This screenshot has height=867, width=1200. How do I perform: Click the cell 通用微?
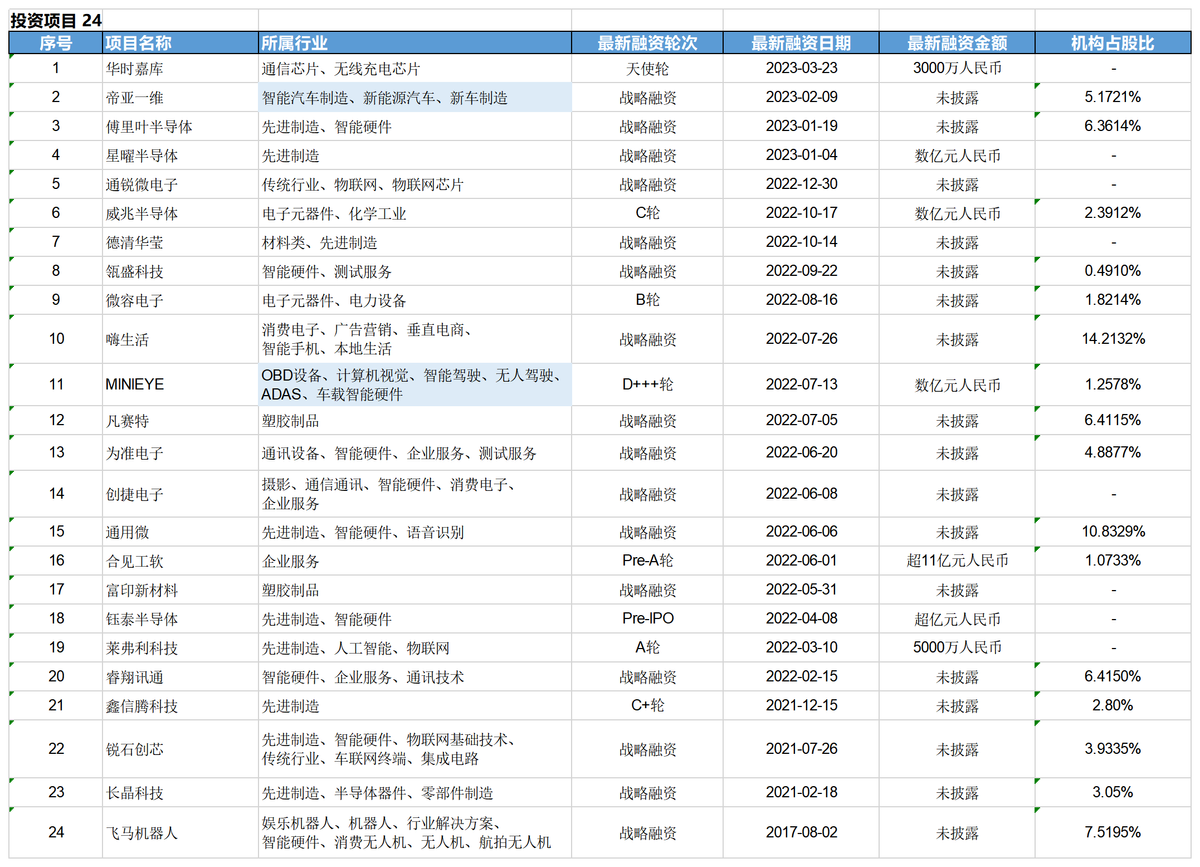tap(180, 532)
